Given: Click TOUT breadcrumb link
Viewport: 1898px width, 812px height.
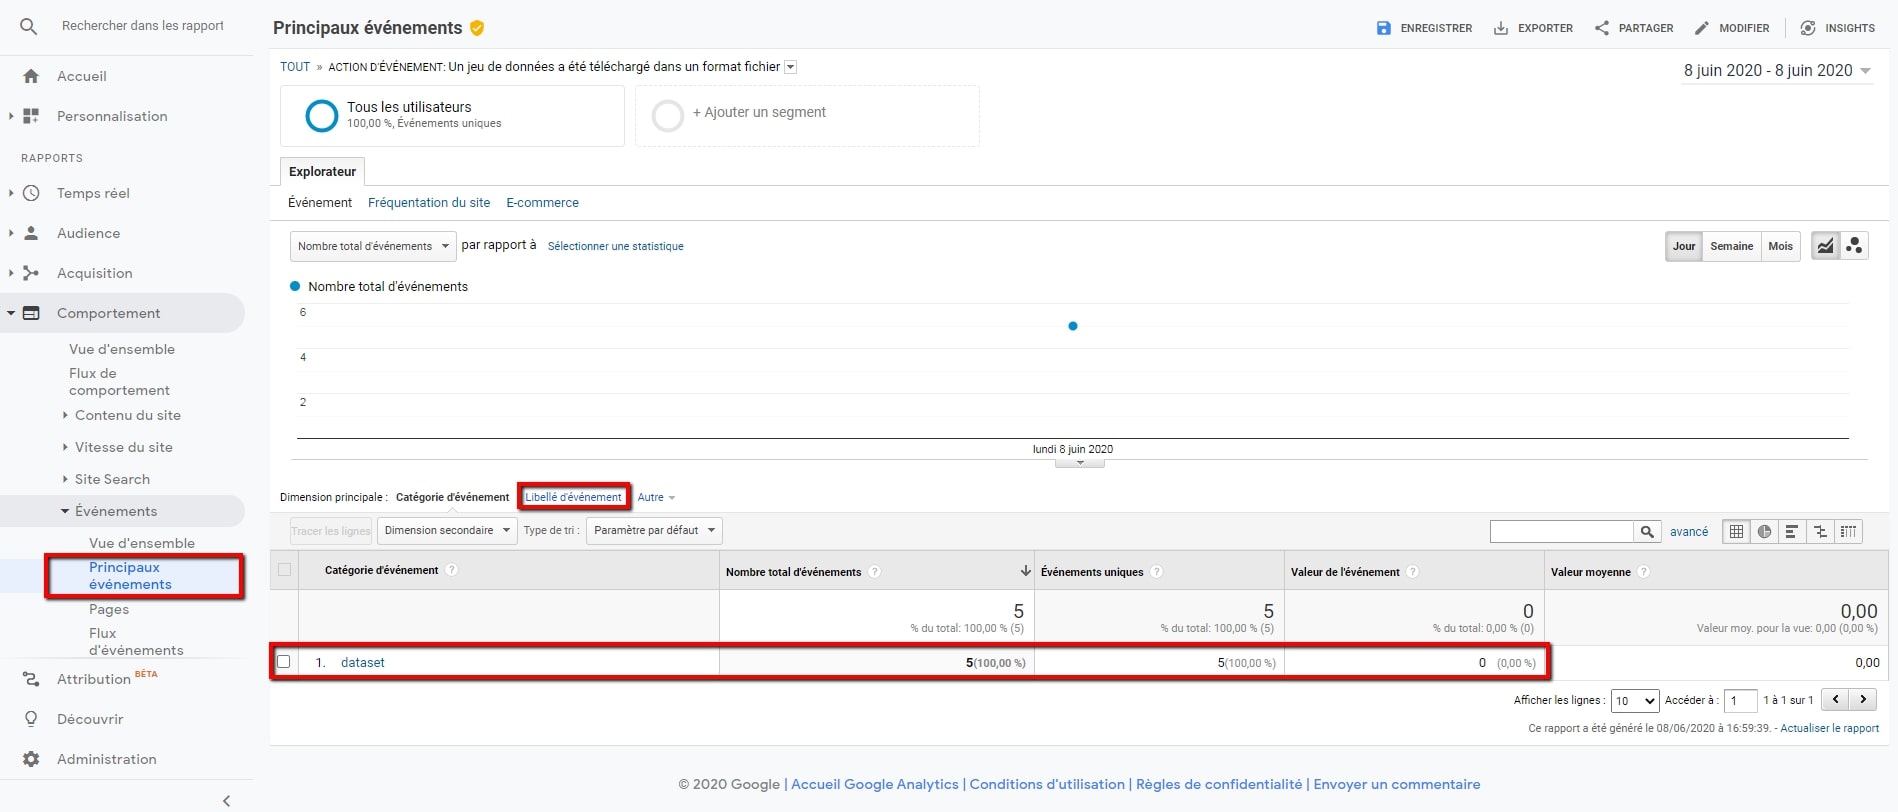Looking at the screenshot, I should pos(295,67).
